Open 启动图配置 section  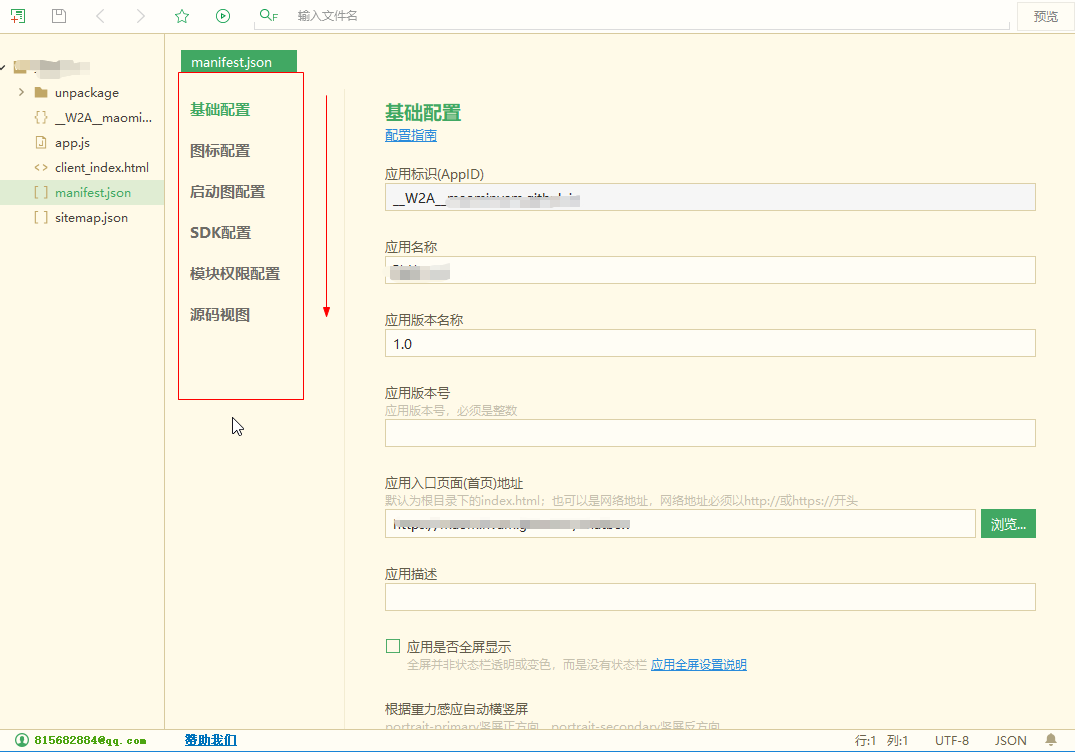(228, 192)
